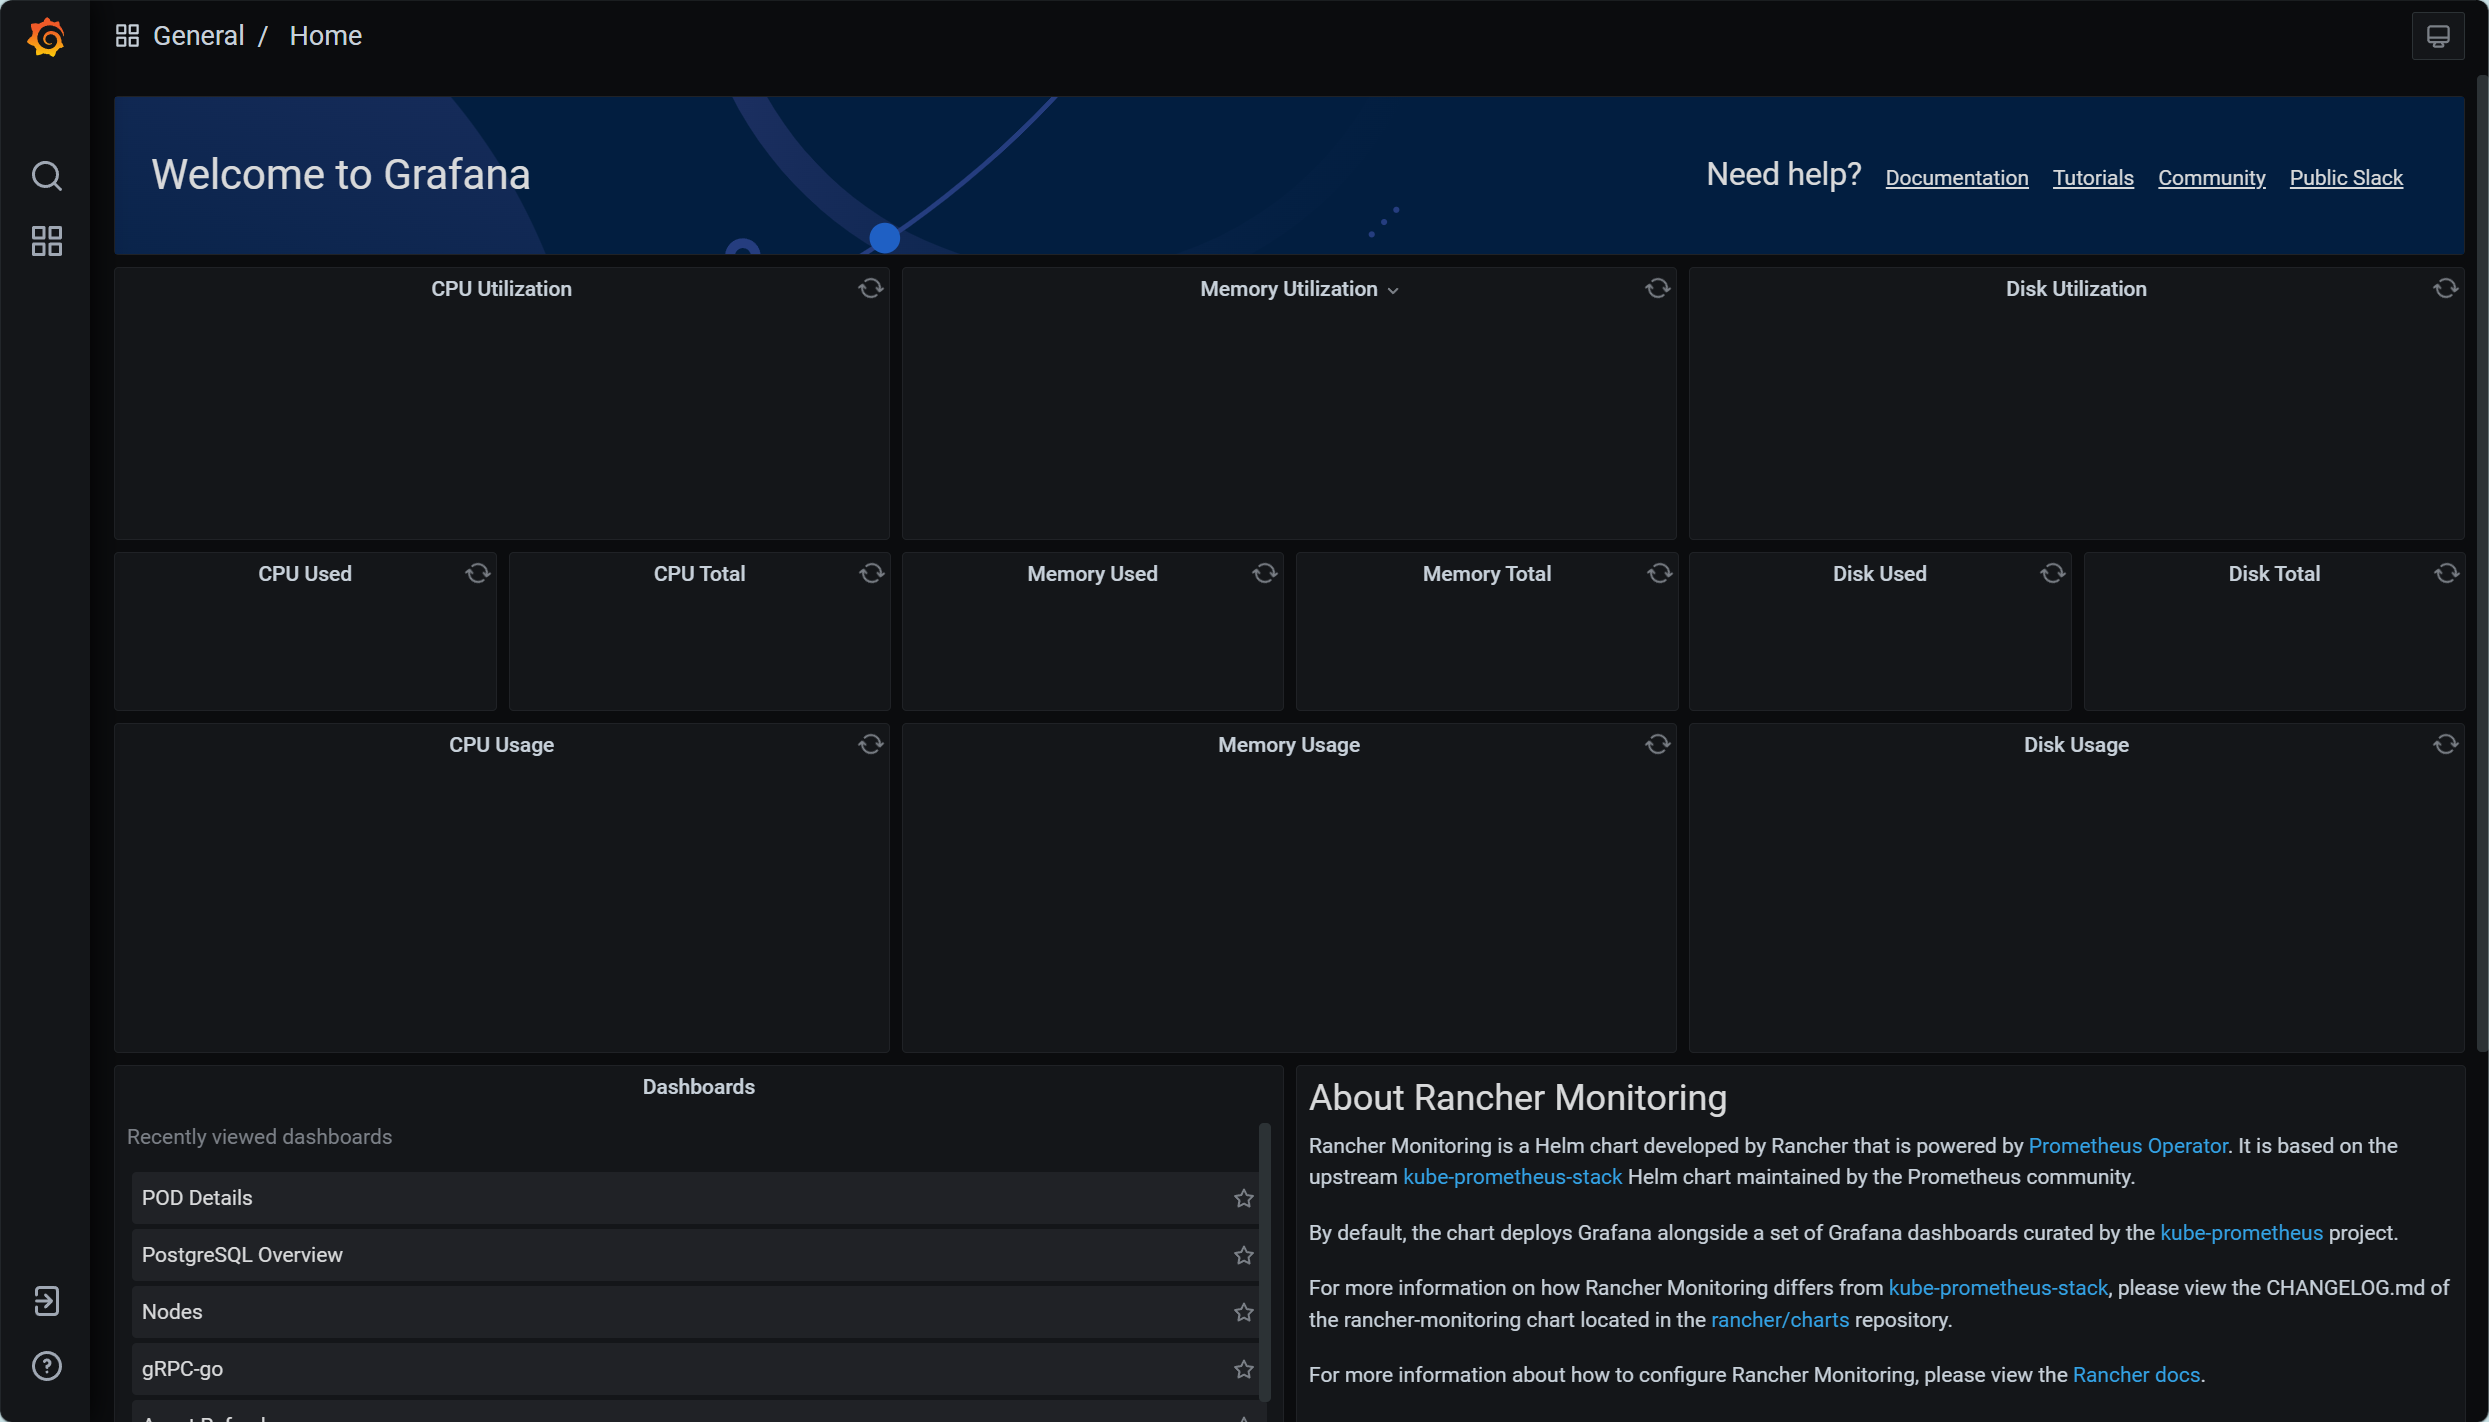Star the POD Details dashboard

1243,1198
